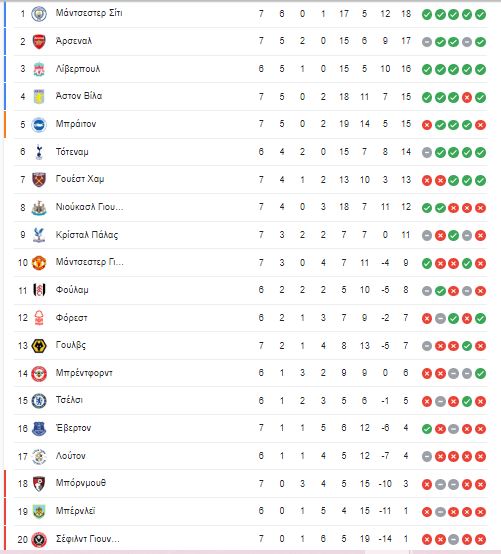
Task: Click Brentford's latest green win icon
Action: tap(480, 373)
